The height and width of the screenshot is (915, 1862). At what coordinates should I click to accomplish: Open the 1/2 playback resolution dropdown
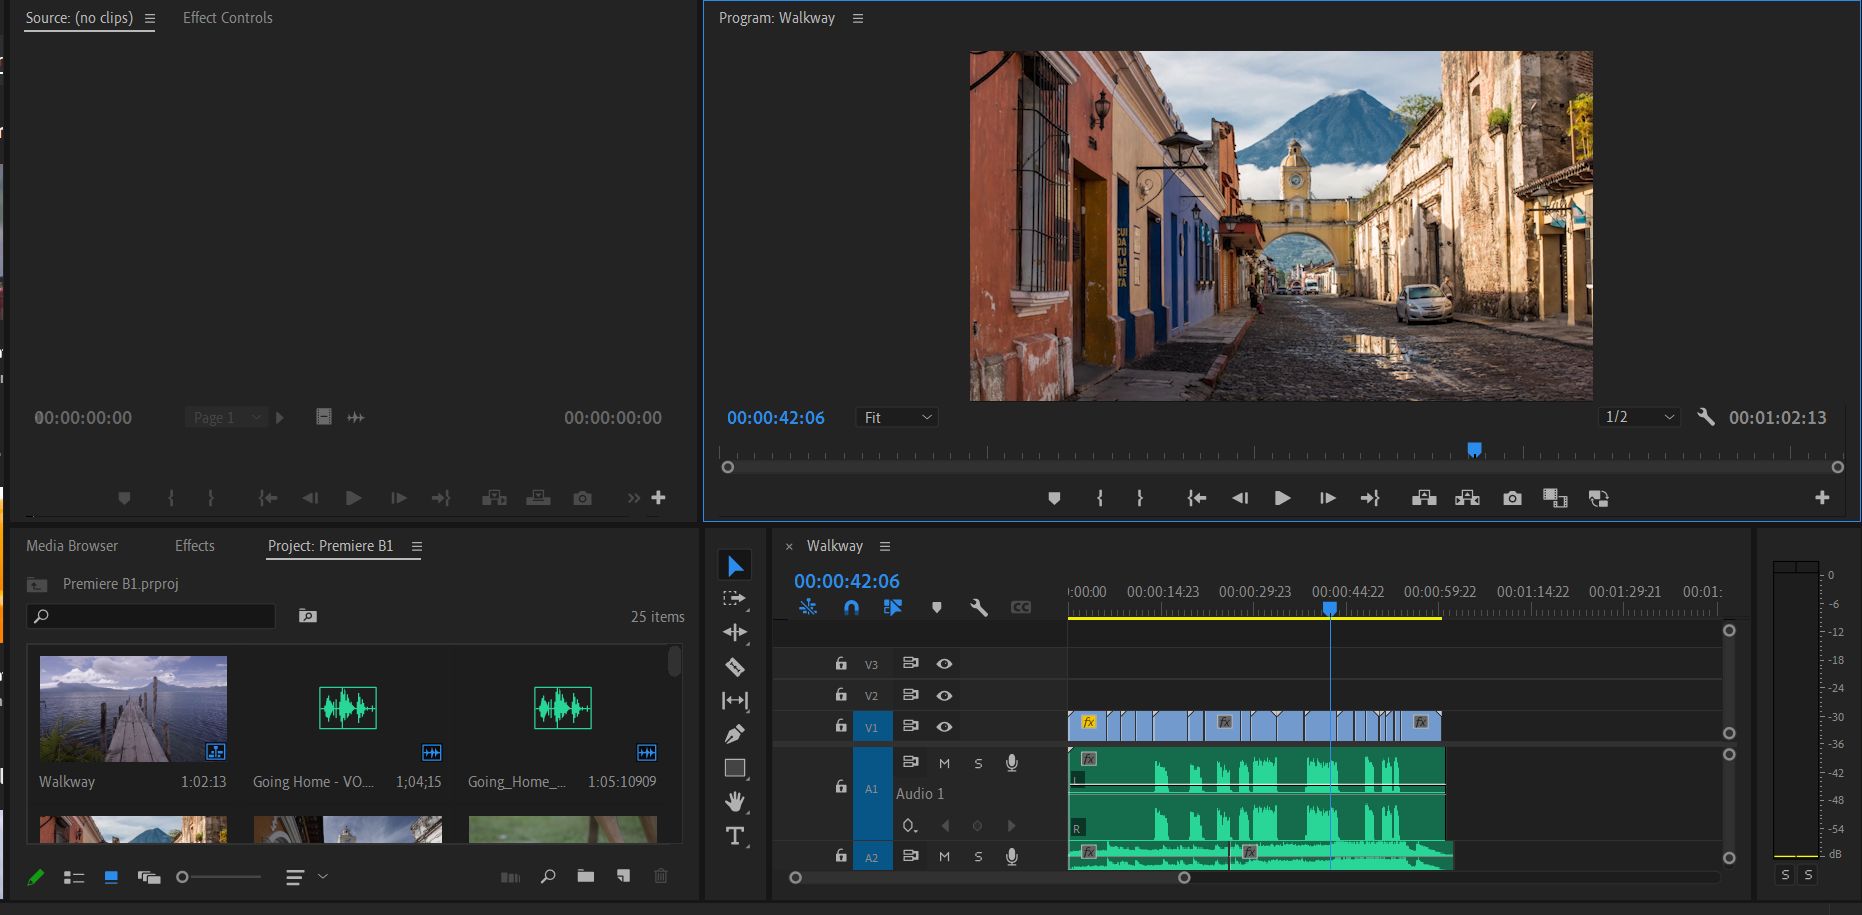(x=1639, y=417)
